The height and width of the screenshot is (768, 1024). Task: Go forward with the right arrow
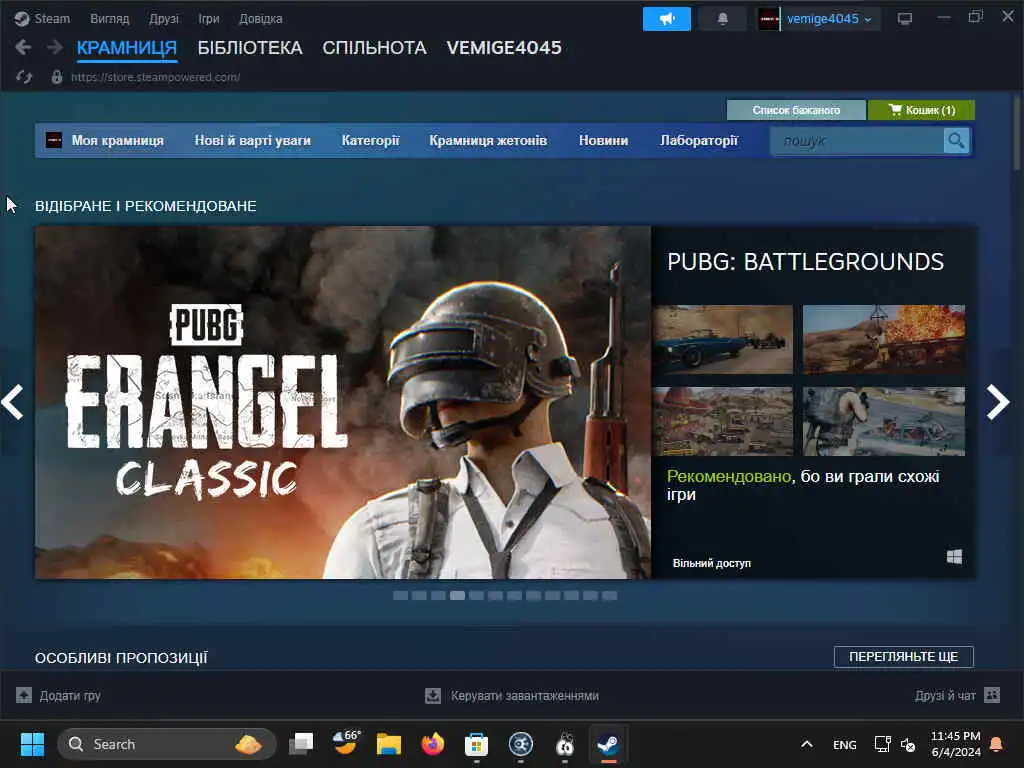point(55,47)
